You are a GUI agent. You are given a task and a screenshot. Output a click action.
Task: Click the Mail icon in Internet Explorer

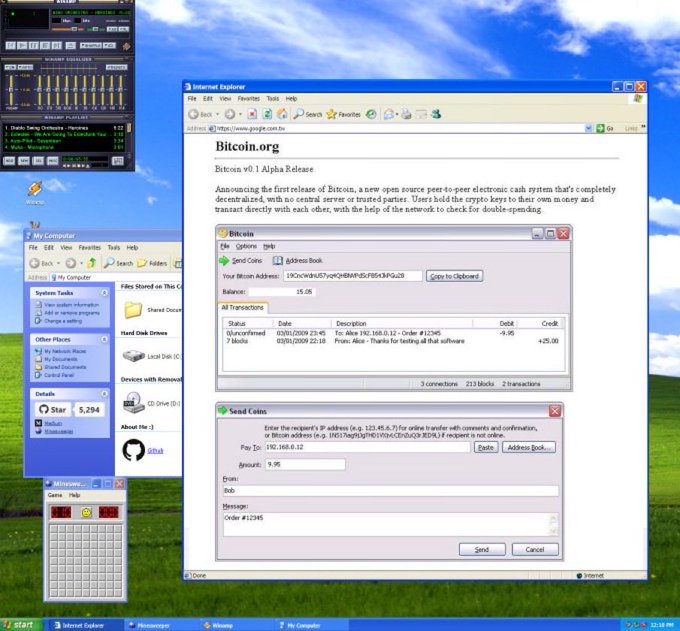[389, 114]
